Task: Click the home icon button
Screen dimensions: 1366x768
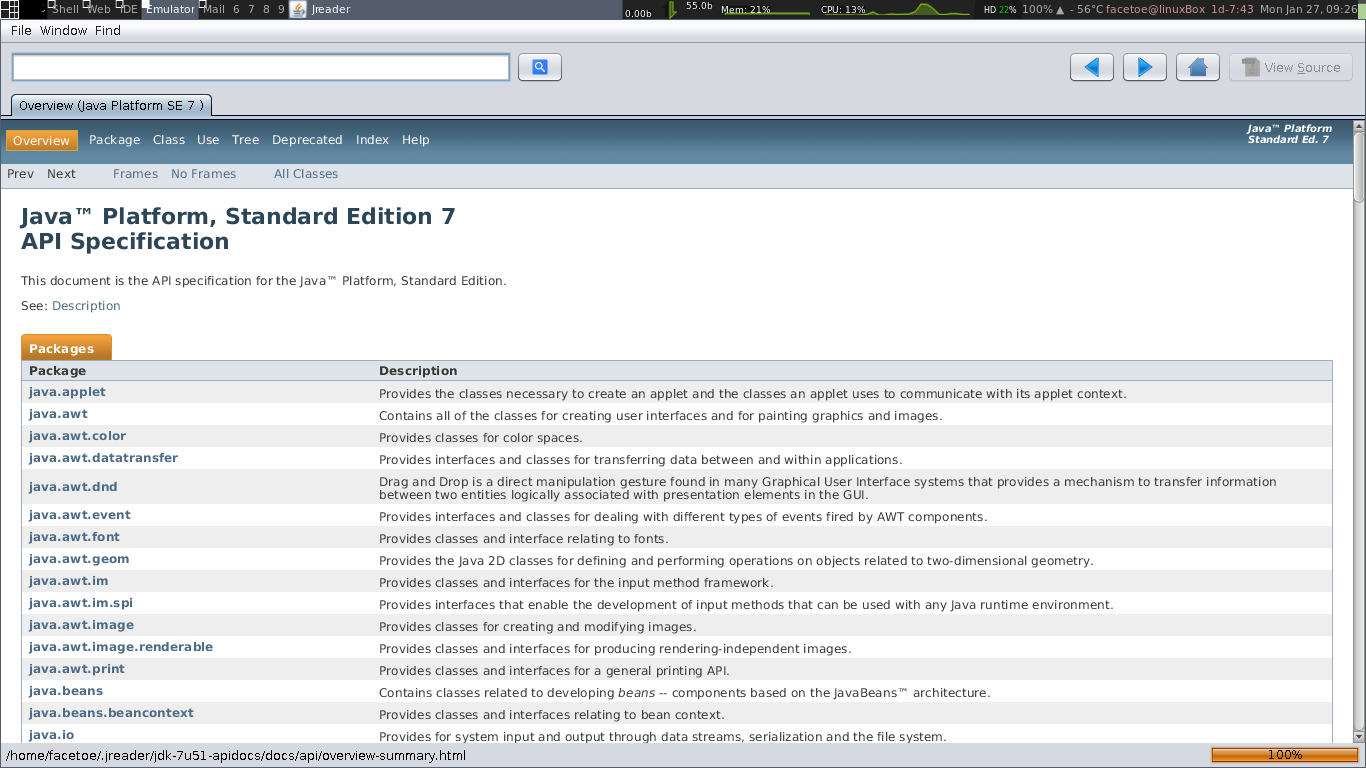Action: 1198,67
